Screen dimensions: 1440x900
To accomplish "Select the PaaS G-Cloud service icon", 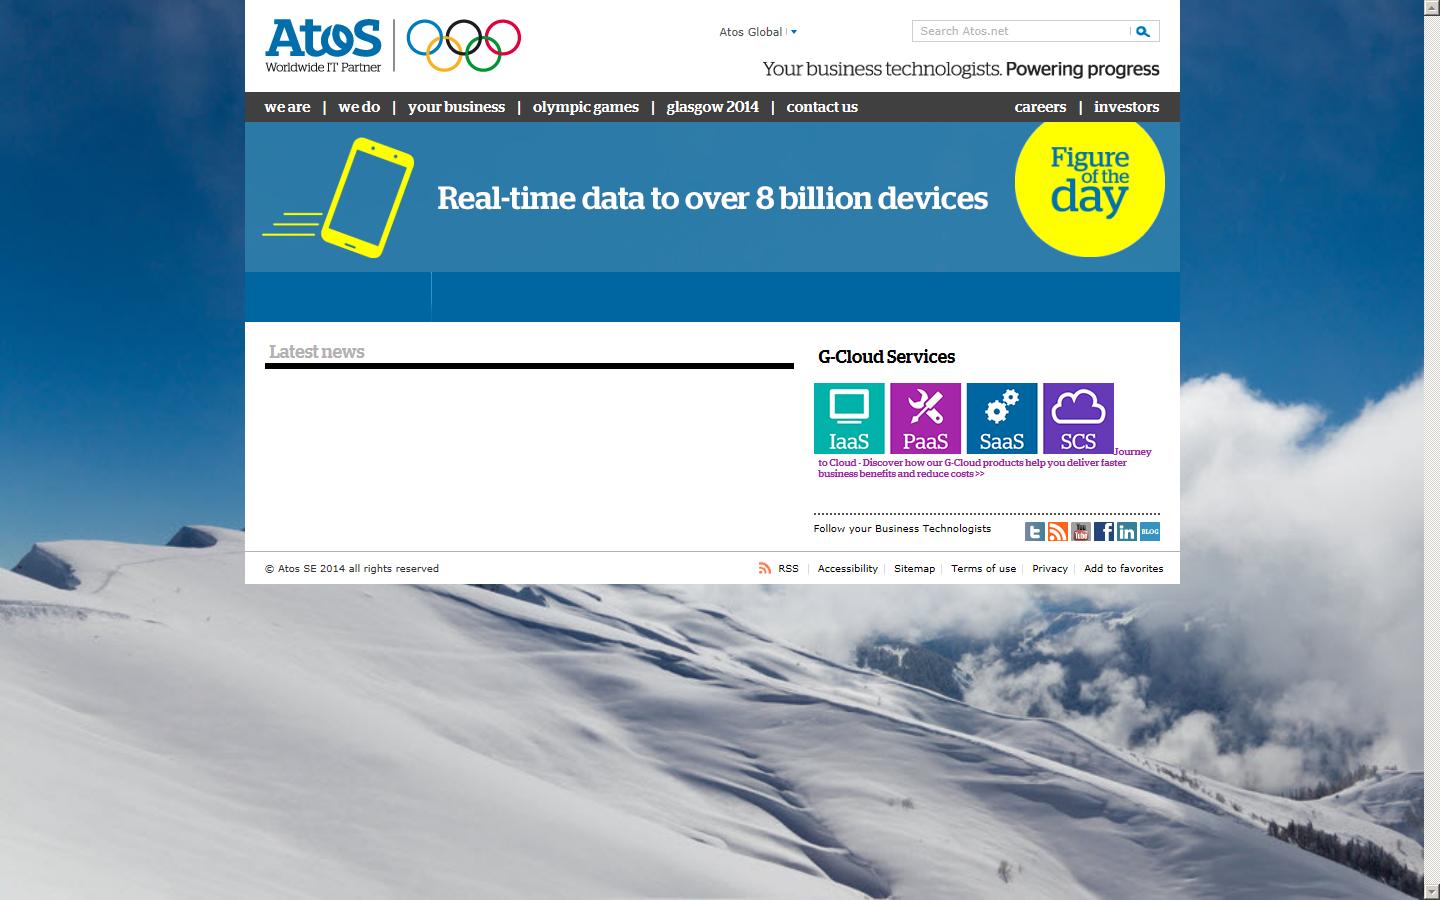I will 926,417.
